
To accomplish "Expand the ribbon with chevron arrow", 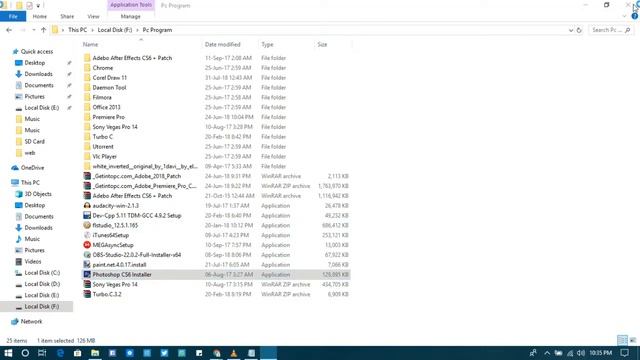I will (624, 16).
